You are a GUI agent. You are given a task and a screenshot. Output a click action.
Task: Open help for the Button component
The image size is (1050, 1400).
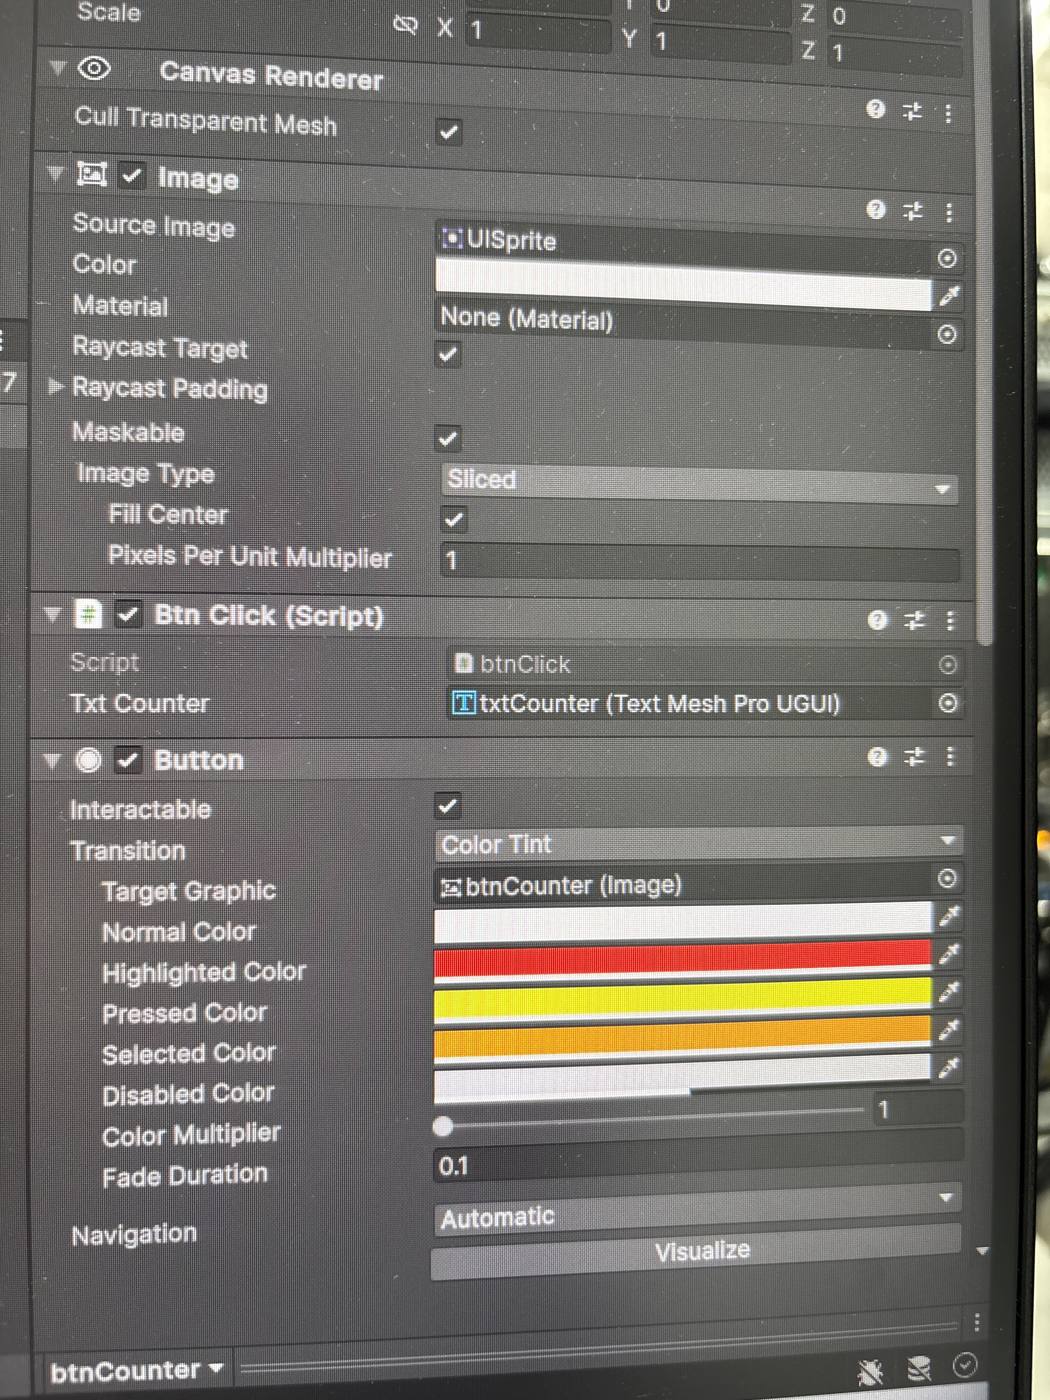877,757
